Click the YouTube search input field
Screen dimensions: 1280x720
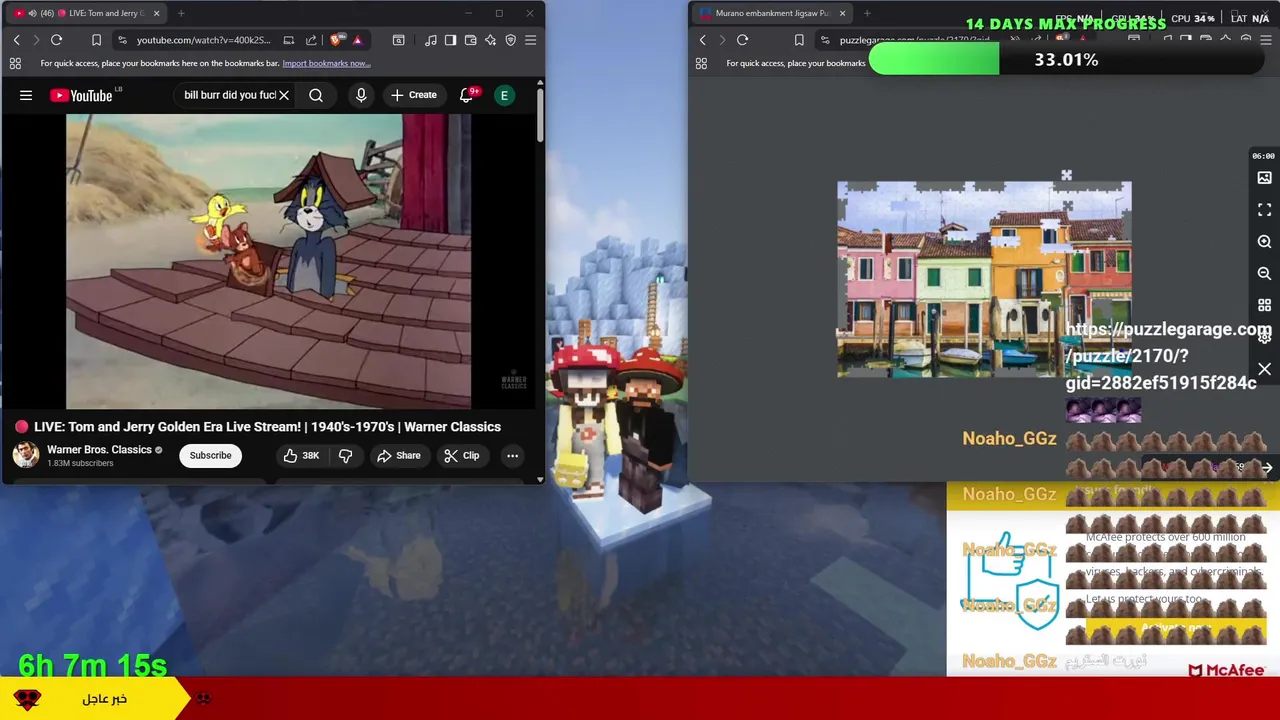coord(229,95)
